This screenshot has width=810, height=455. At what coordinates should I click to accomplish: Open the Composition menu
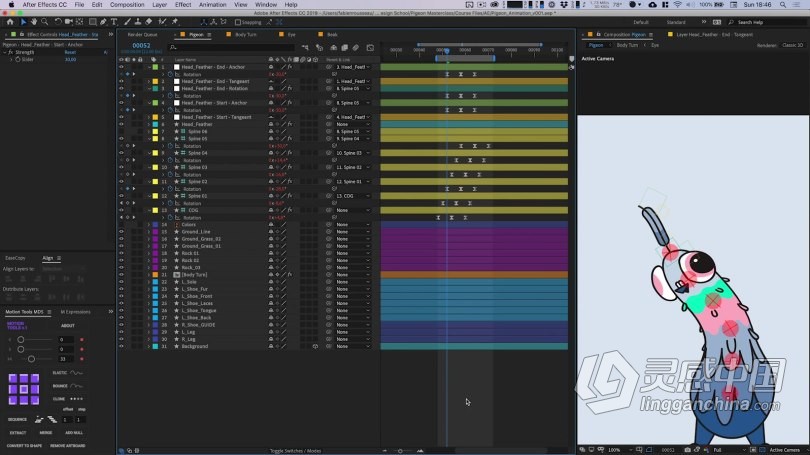point(127,5)
